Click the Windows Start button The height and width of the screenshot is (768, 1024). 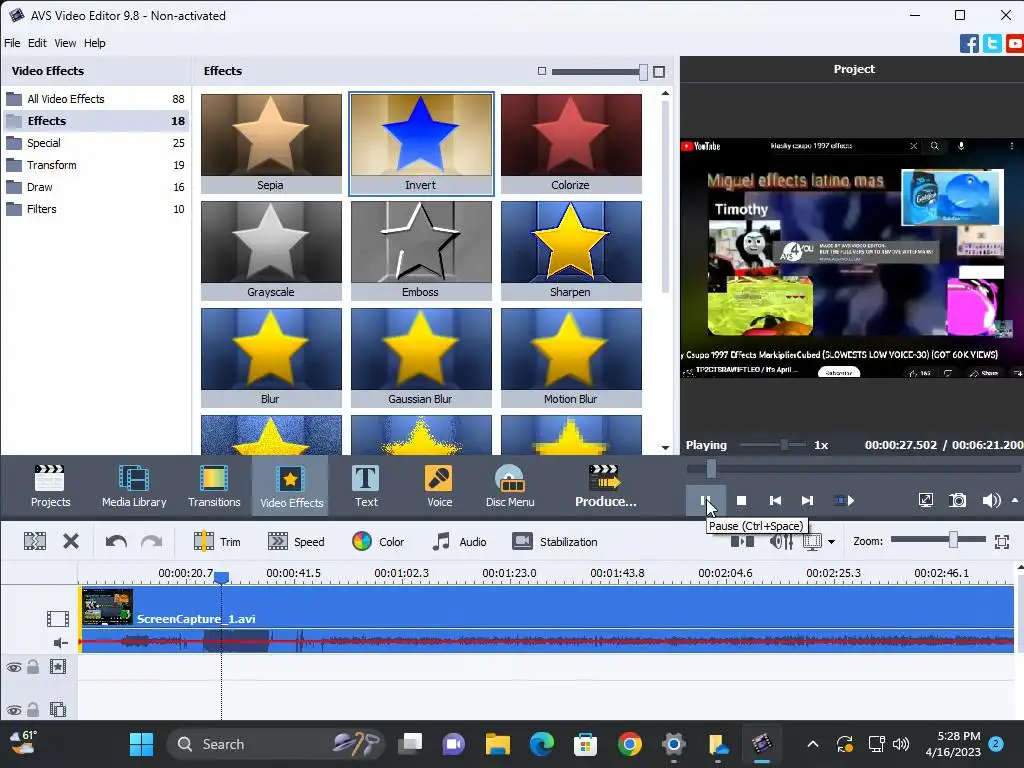click(141, 744)
